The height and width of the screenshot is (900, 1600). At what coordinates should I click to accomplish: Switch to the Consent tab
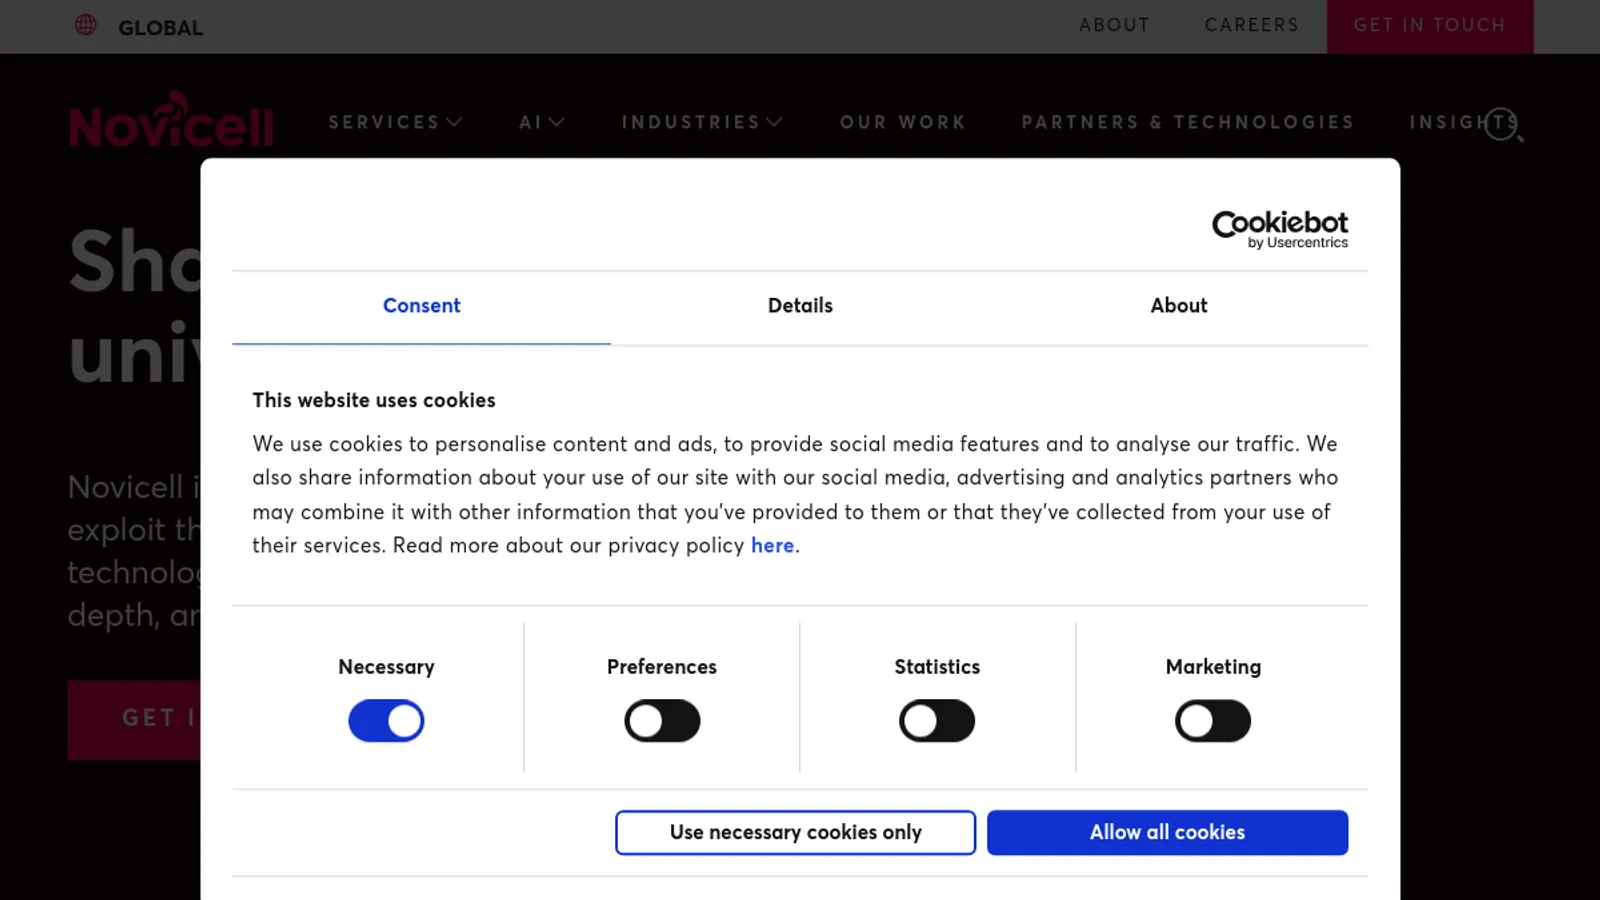pyautogui.click(x=421, y=307)
